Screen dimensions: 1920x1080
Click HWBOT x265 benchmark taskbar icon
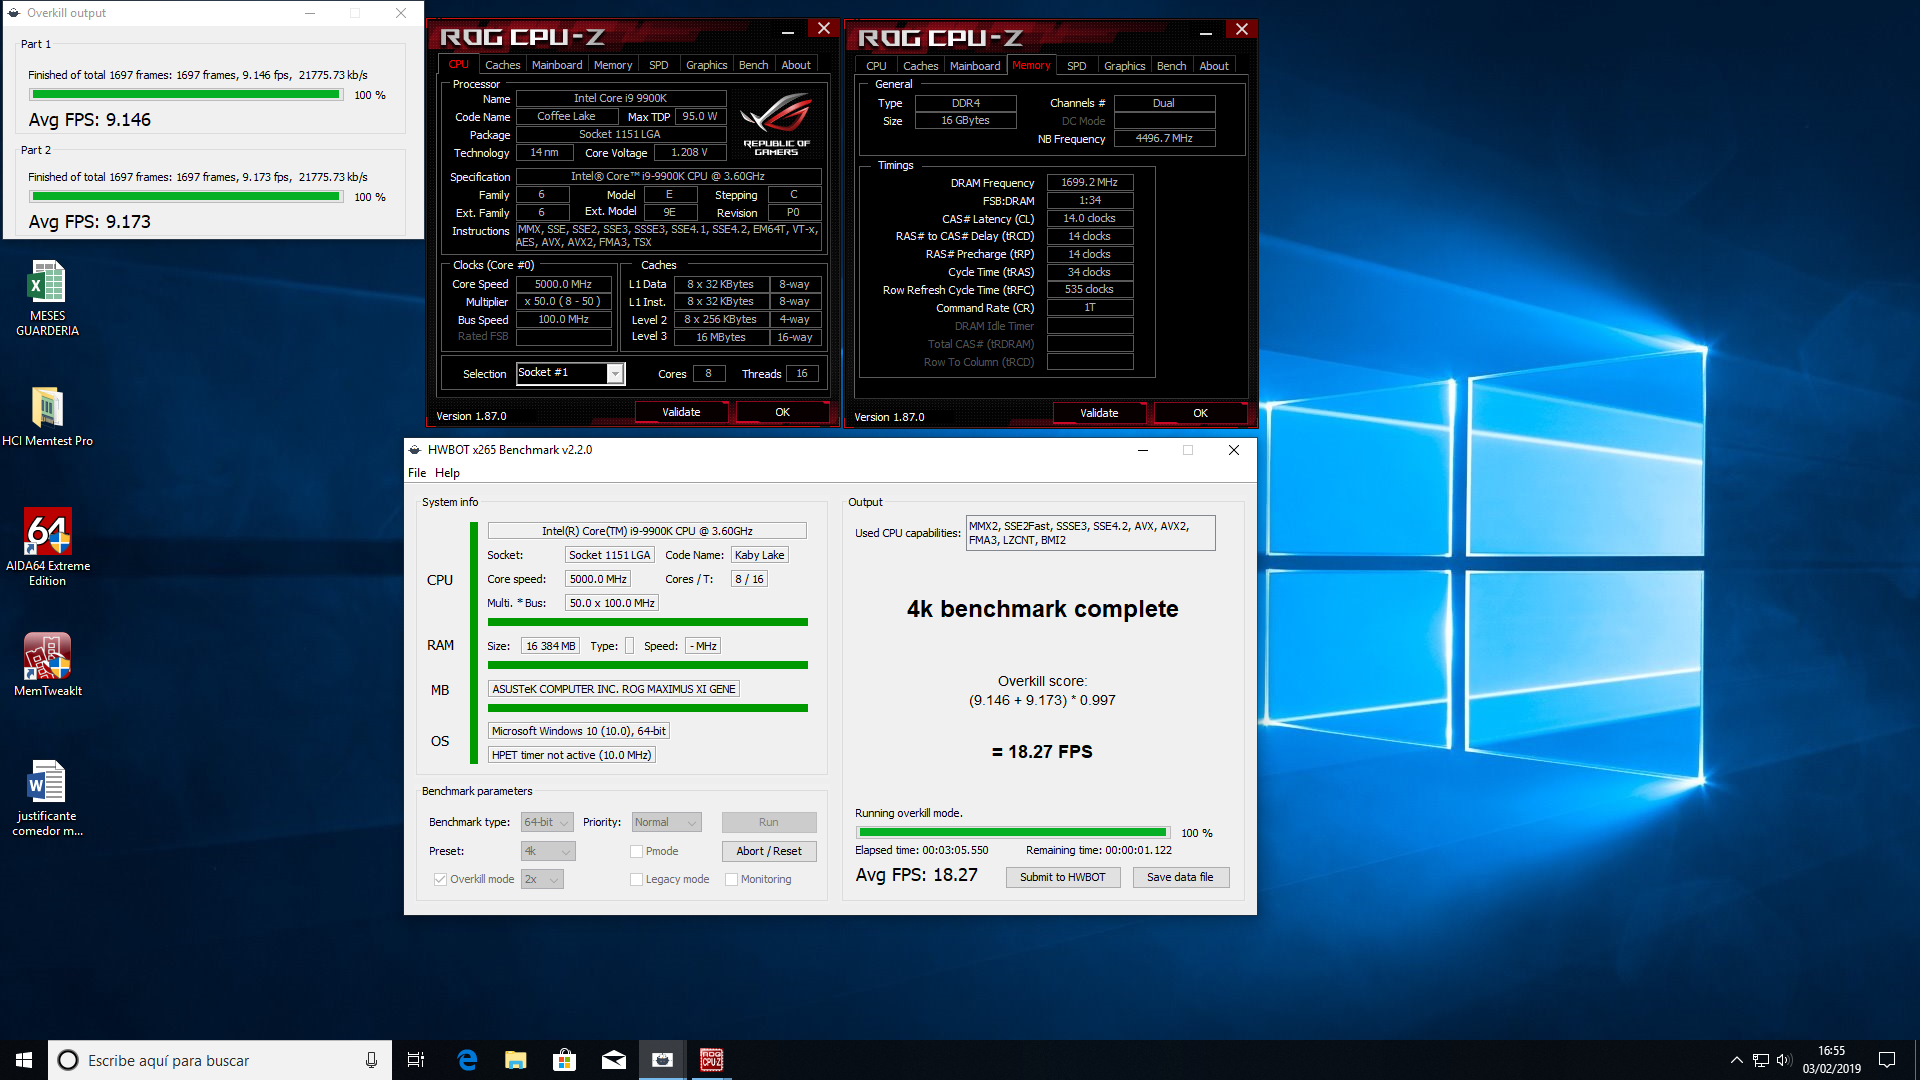662,1060
